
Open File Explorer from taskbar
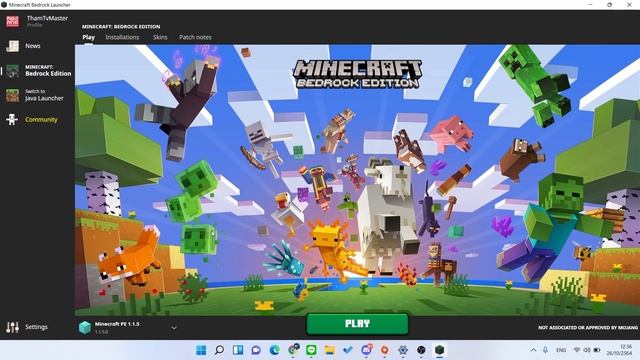pos(330,350)
